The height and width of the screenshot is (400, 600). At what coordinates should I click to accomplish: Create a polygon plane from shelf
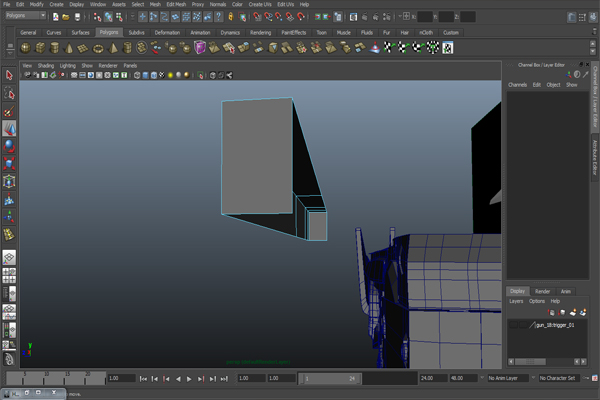83,48
